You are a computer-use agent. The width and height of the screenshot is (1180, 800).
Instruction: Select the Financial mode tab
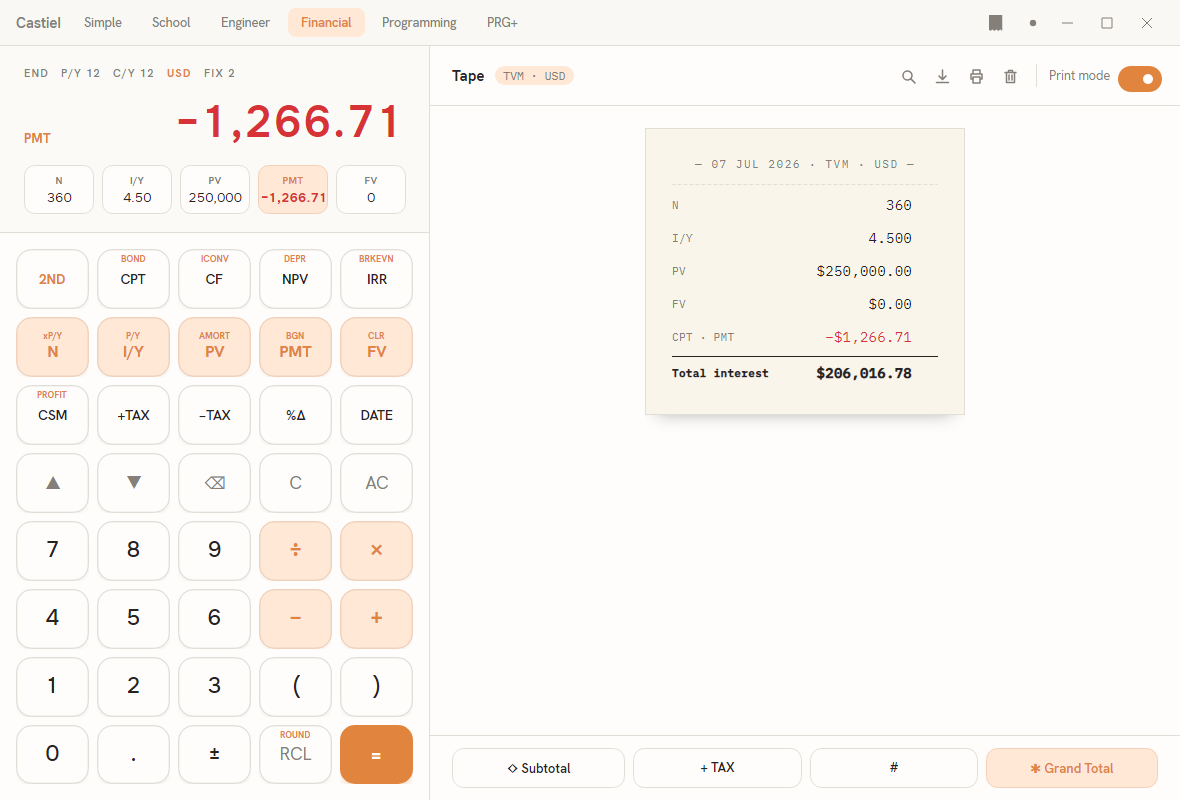tap(326, 23)
